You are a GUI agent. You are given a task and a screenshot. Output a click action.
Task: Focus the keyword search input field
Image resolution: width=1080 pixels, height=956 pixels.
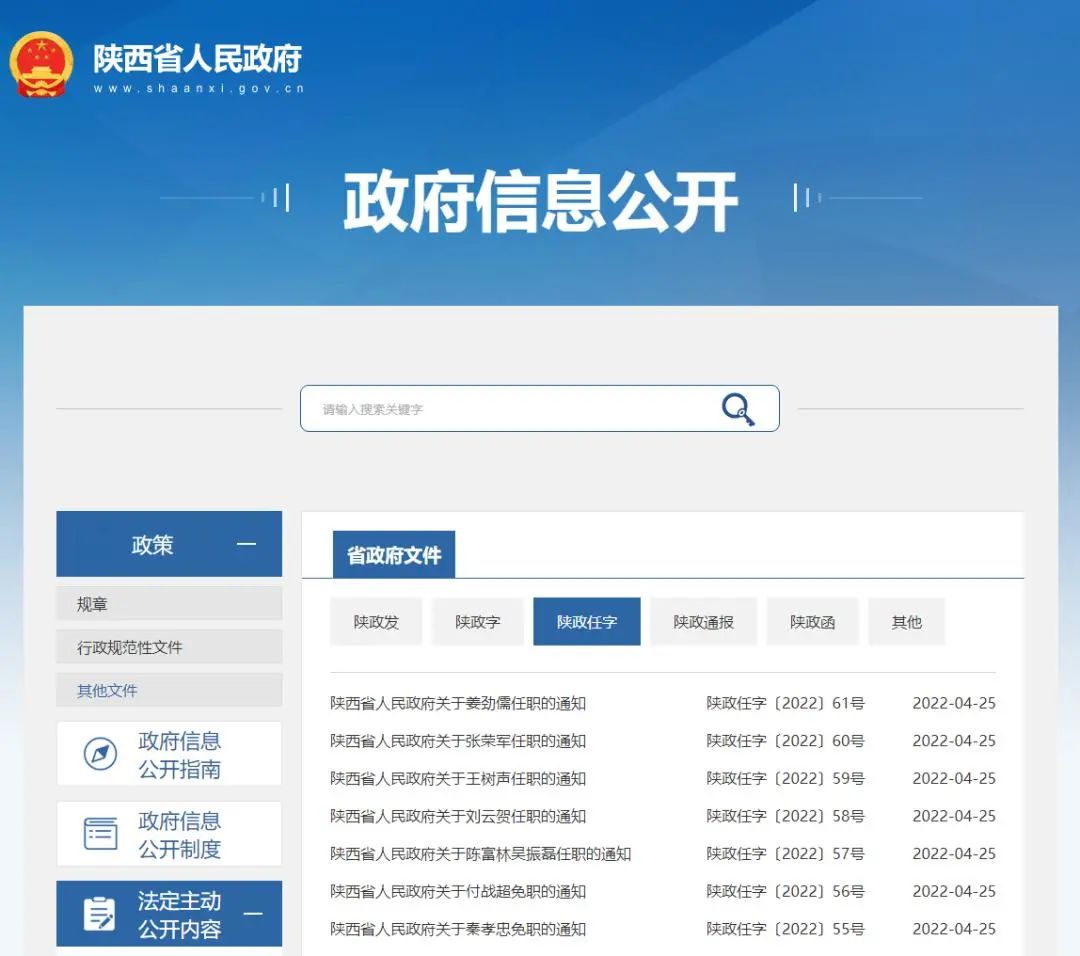point(510,409)
